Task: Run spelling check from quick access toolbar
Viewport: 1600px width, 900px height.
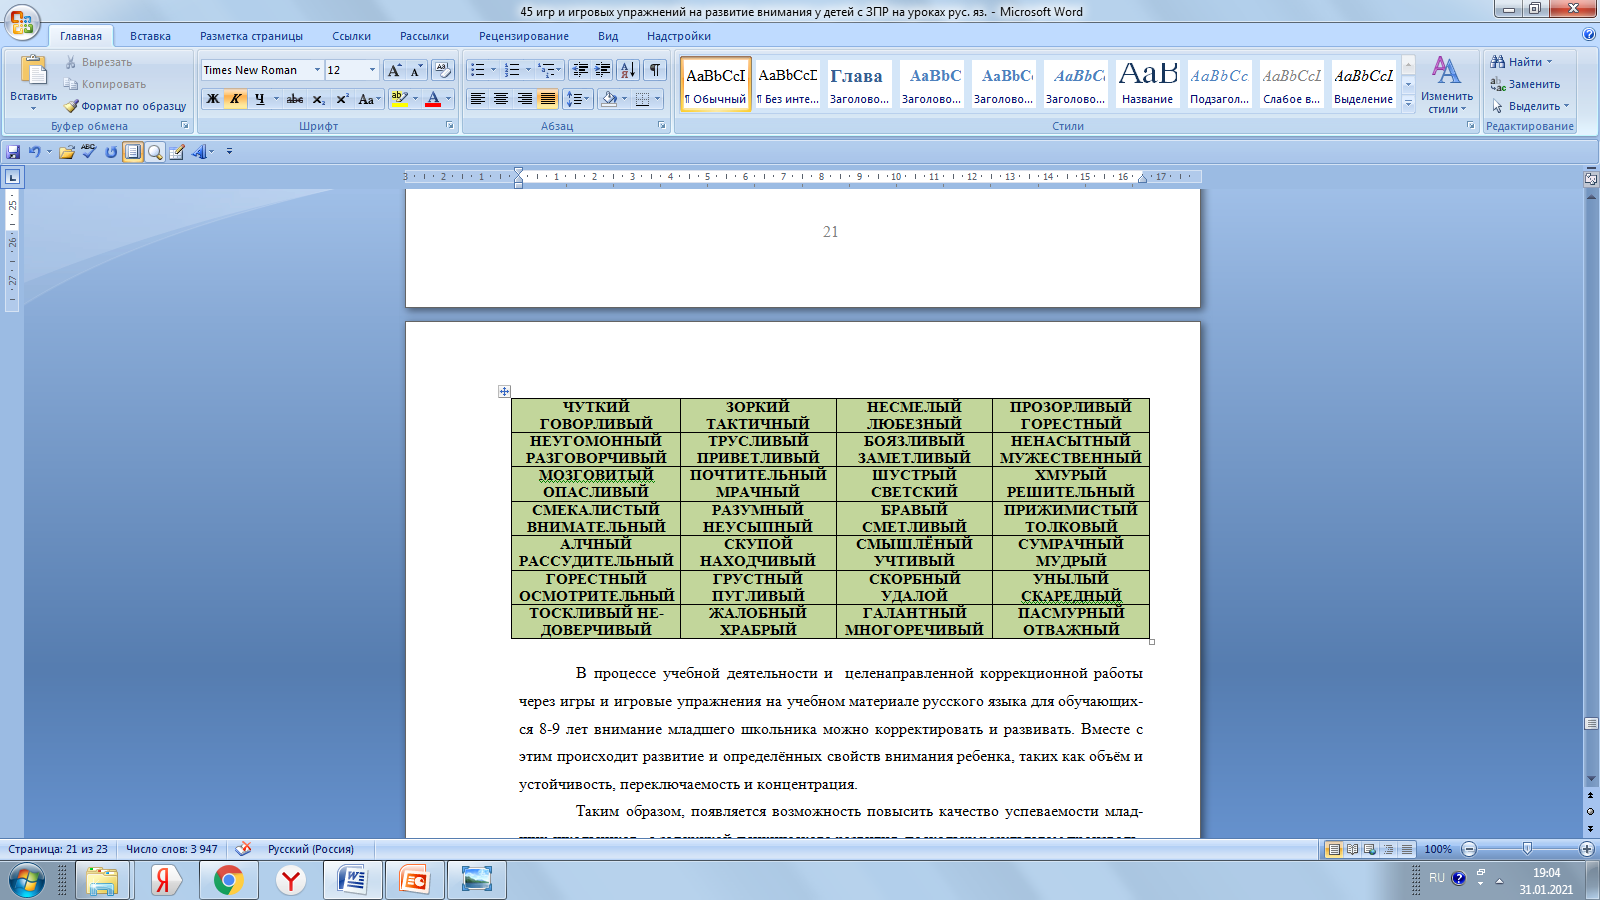Action: pos(88,152)
